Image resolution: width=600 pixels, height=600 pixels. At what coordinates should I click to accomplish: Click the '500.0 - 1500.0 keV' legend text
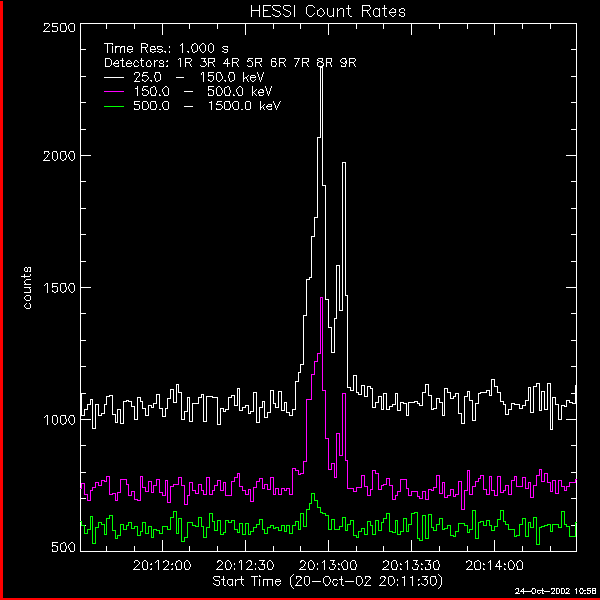pyautogui.click(x=207, y=106)
